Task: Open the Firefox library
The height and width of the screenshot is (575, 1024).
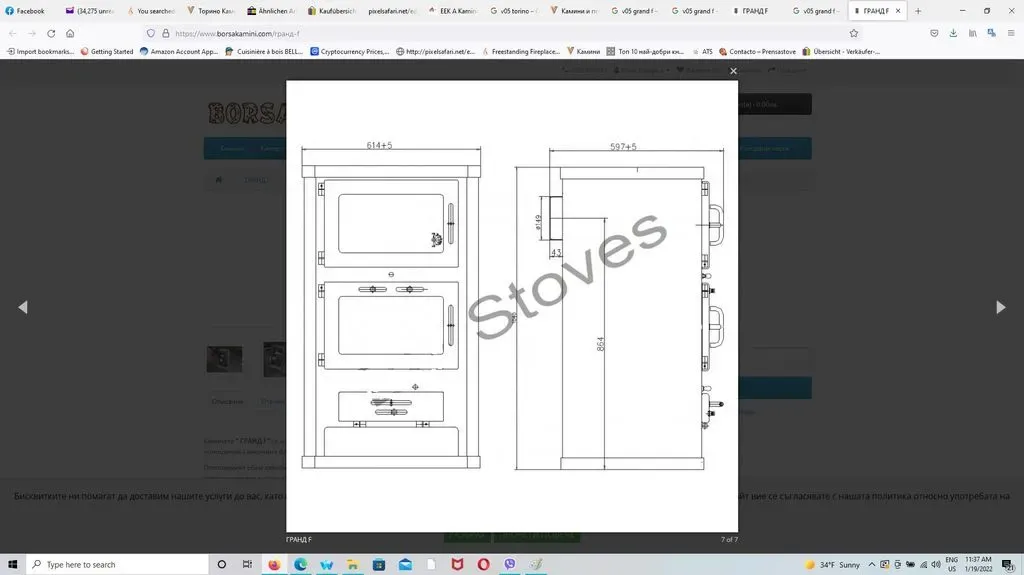Action: point(972,33)
